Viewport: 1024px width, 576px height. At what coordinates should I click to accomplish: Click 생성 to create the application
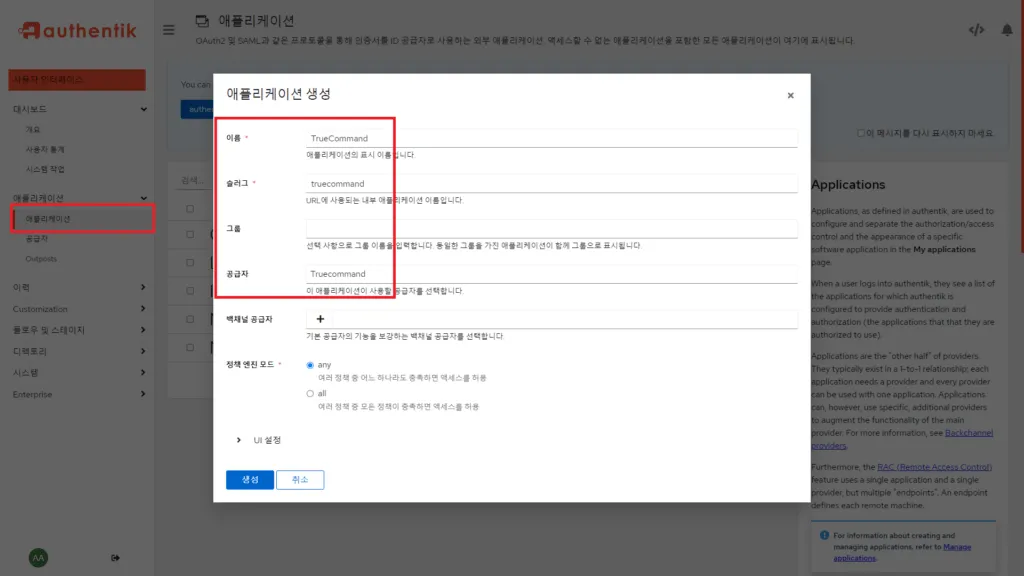(x=249, y=479)
